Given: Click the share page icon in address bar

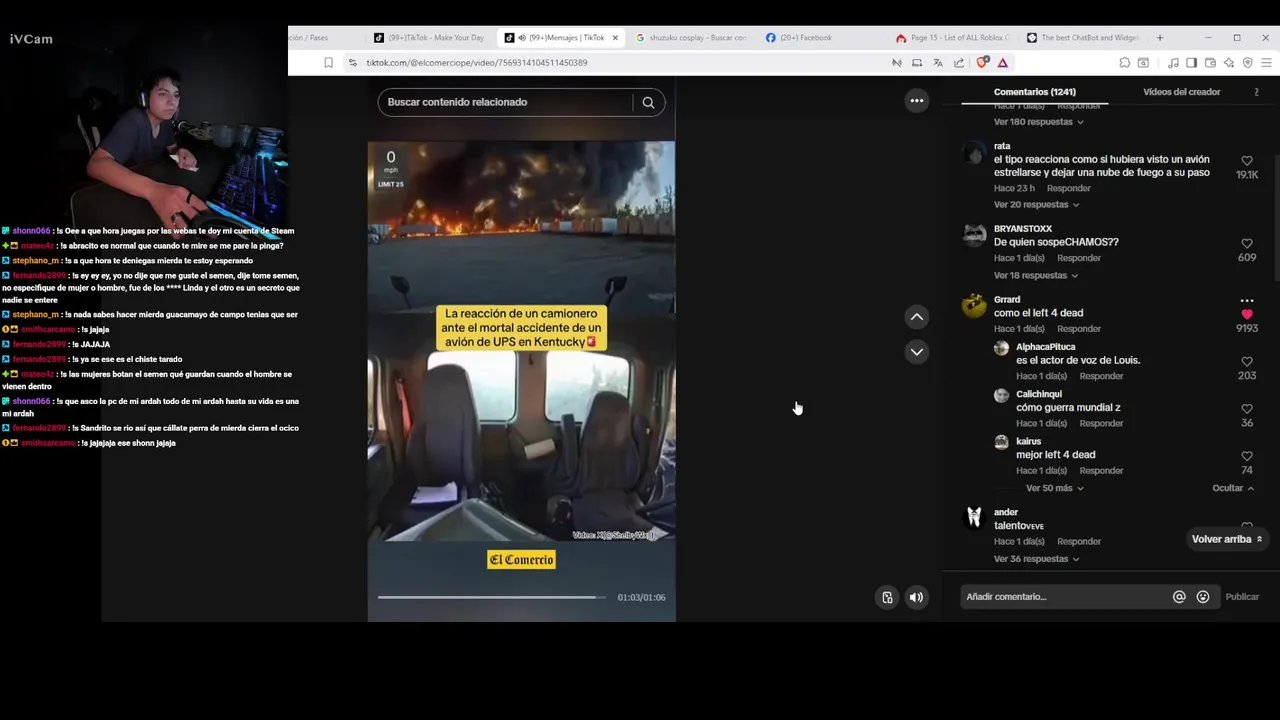Looking at the screenshot, I should click(958, 62).
